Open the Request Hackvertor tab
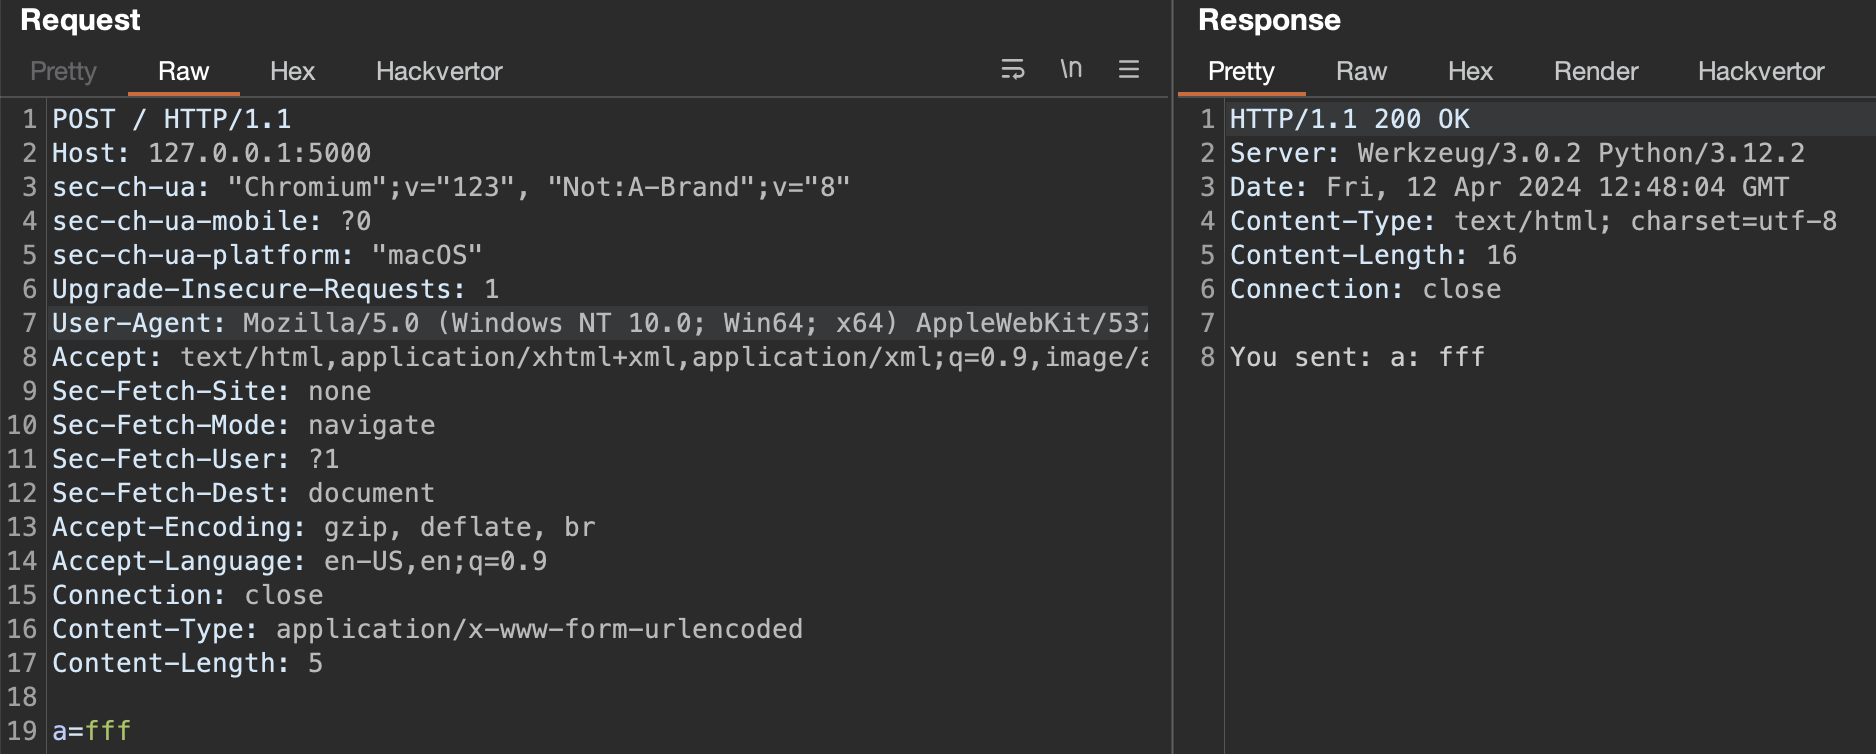Viewport: 1876px width, 754px height. point(439,71)
